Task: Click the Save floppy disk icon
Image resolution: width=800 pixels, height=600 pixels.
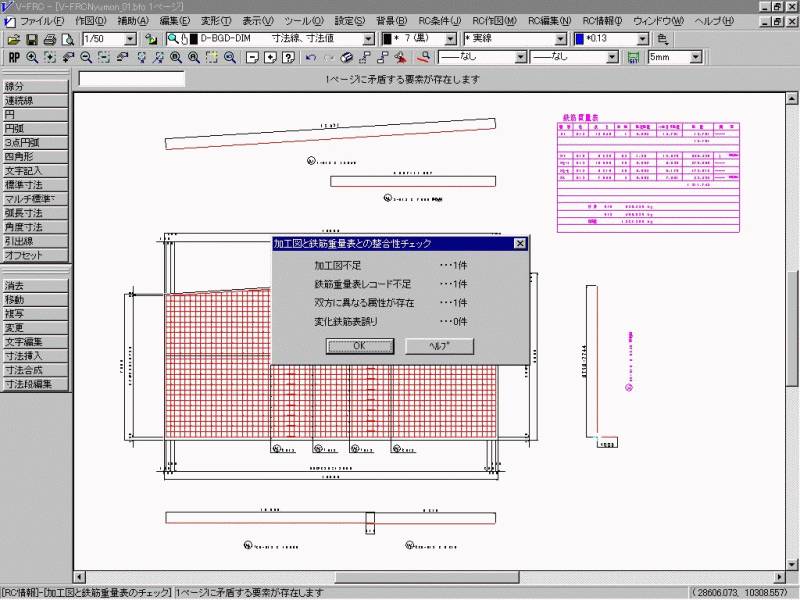Action: pos(32,39)
